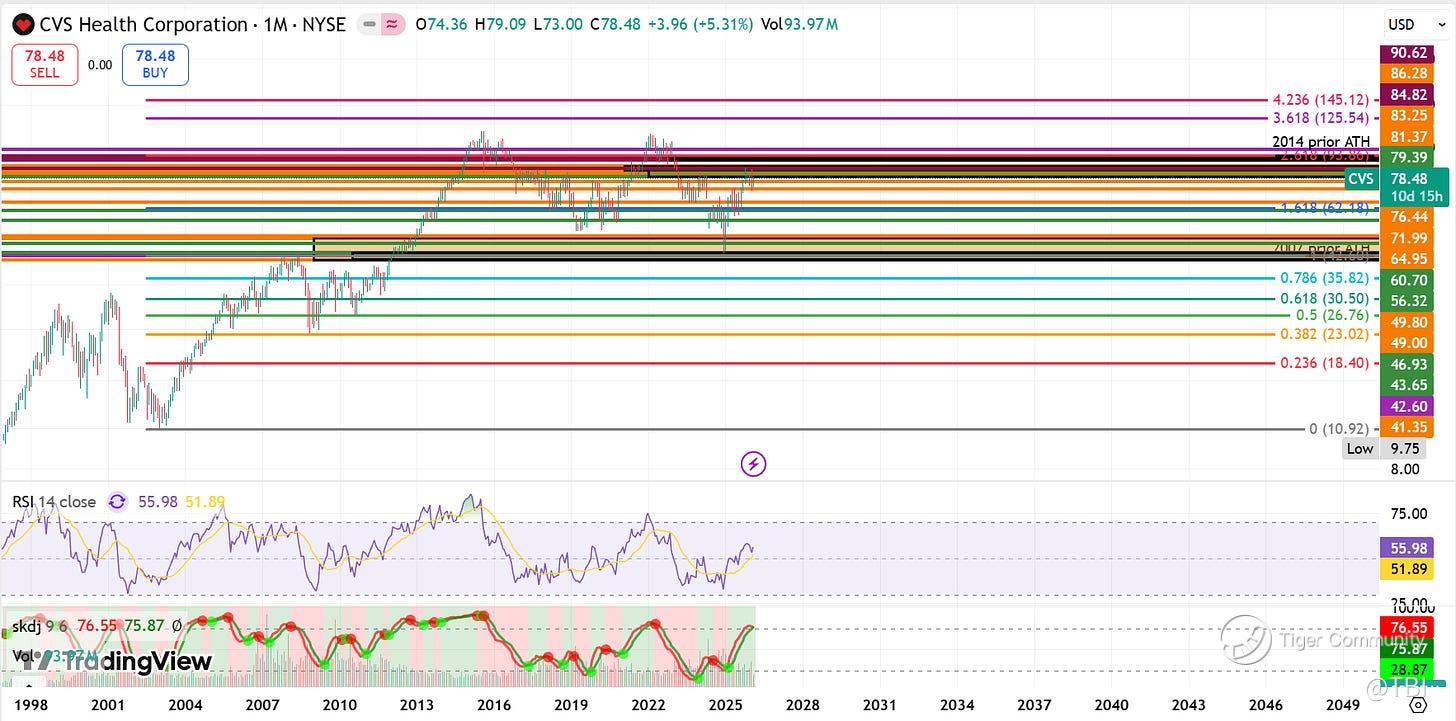This screenshot has width=1456, height=721.
Task: Click the 49.80 price axis label
Action: pos(1405,322)
